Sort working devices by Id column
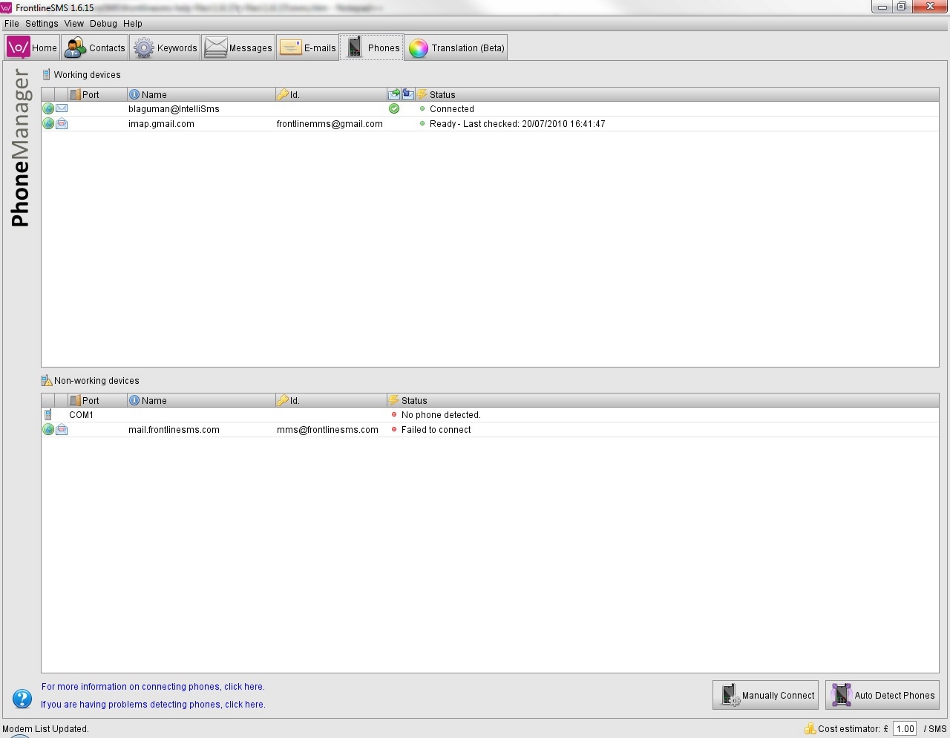 pos(331,95)
